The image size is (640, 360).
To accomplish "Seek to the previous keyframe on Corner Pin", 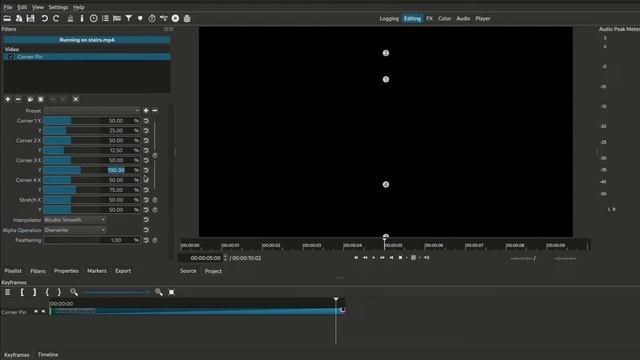I will 36,311.
